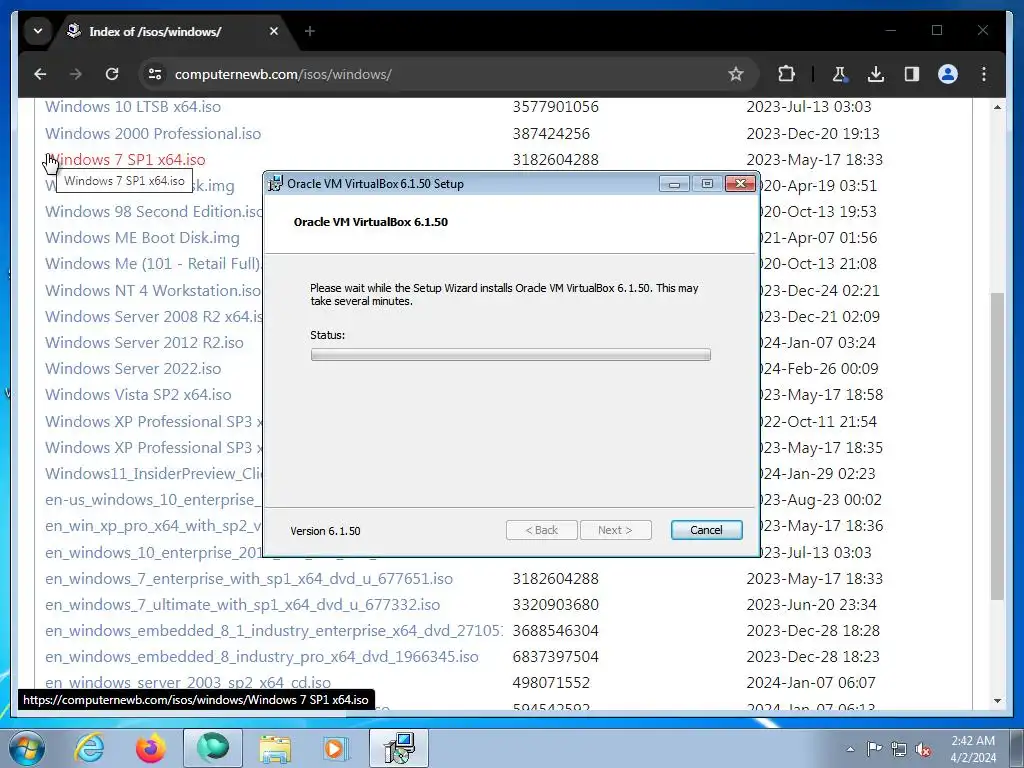Show hidden system tray icons
1024x768 pixels.
click(850, 749)
